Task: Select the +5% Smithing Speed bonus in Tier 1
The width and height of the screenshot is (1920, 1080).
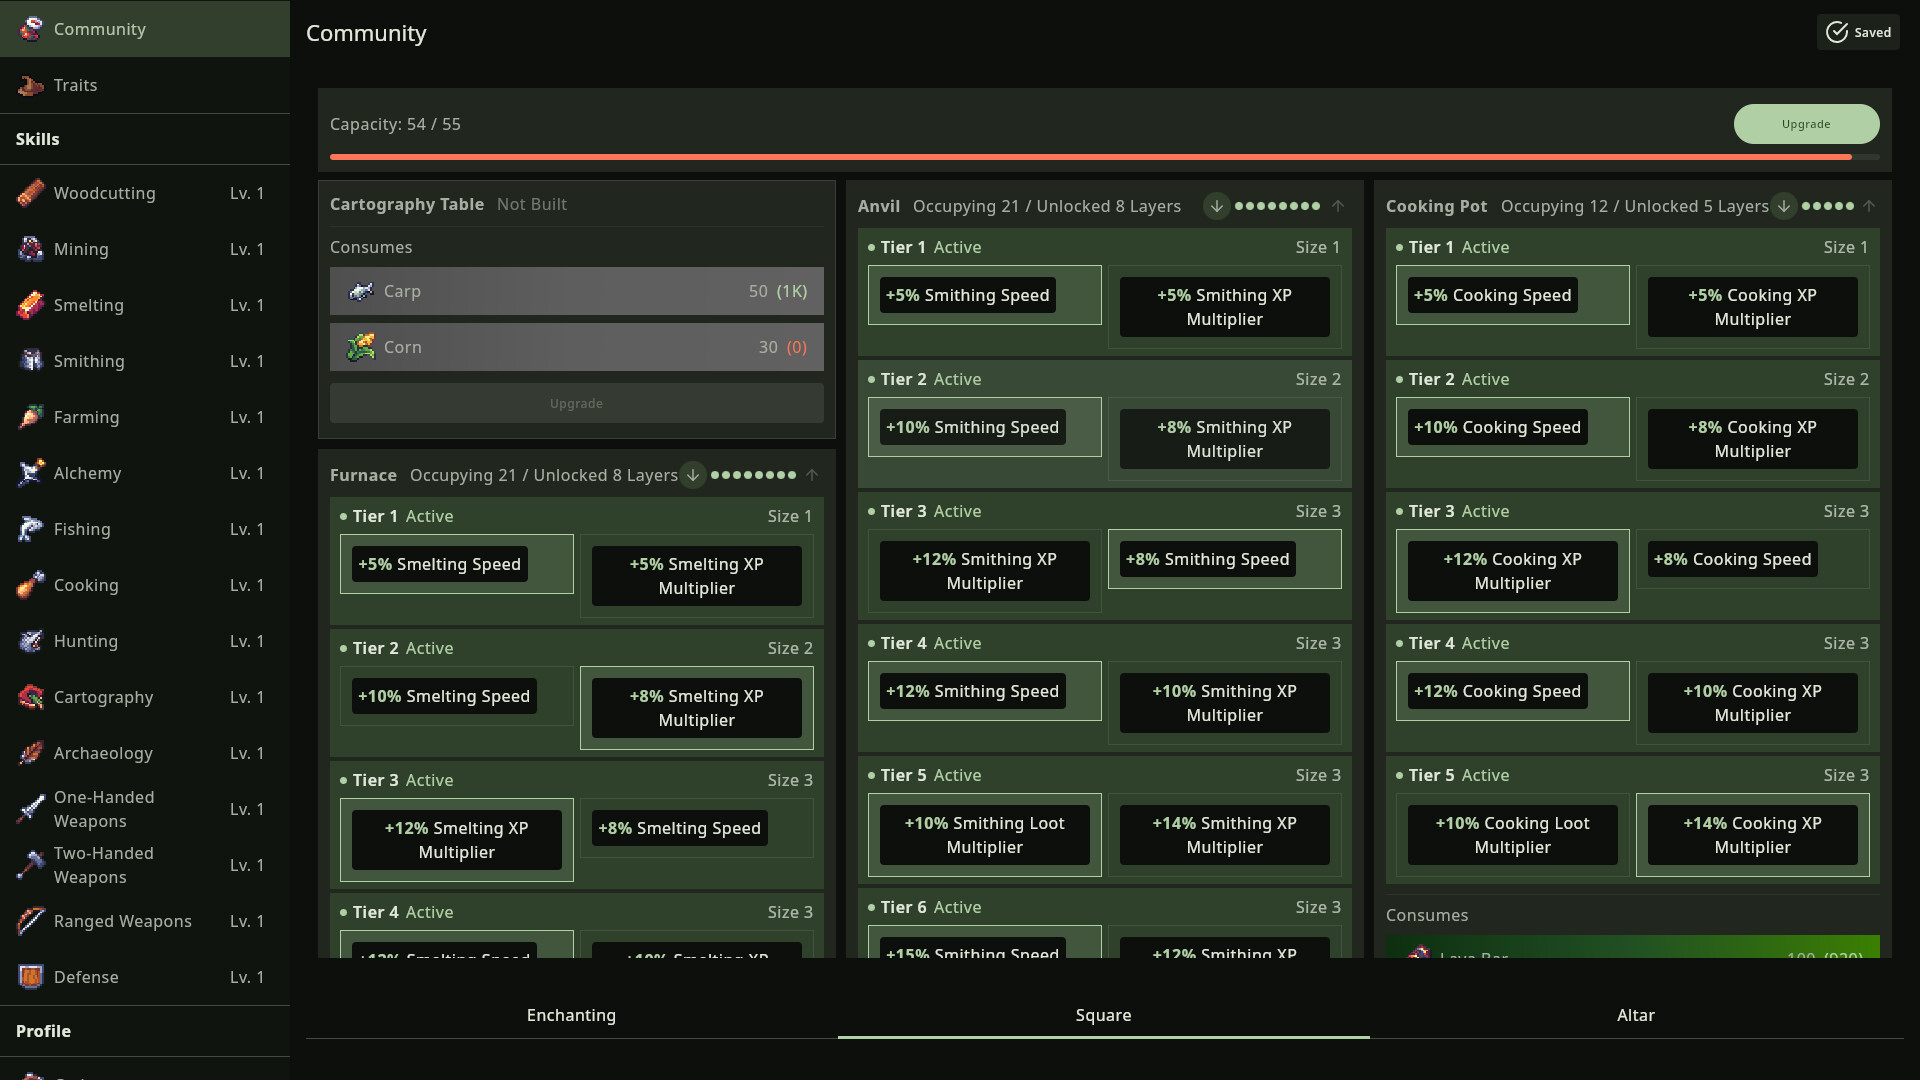Action: click(967, 295)
